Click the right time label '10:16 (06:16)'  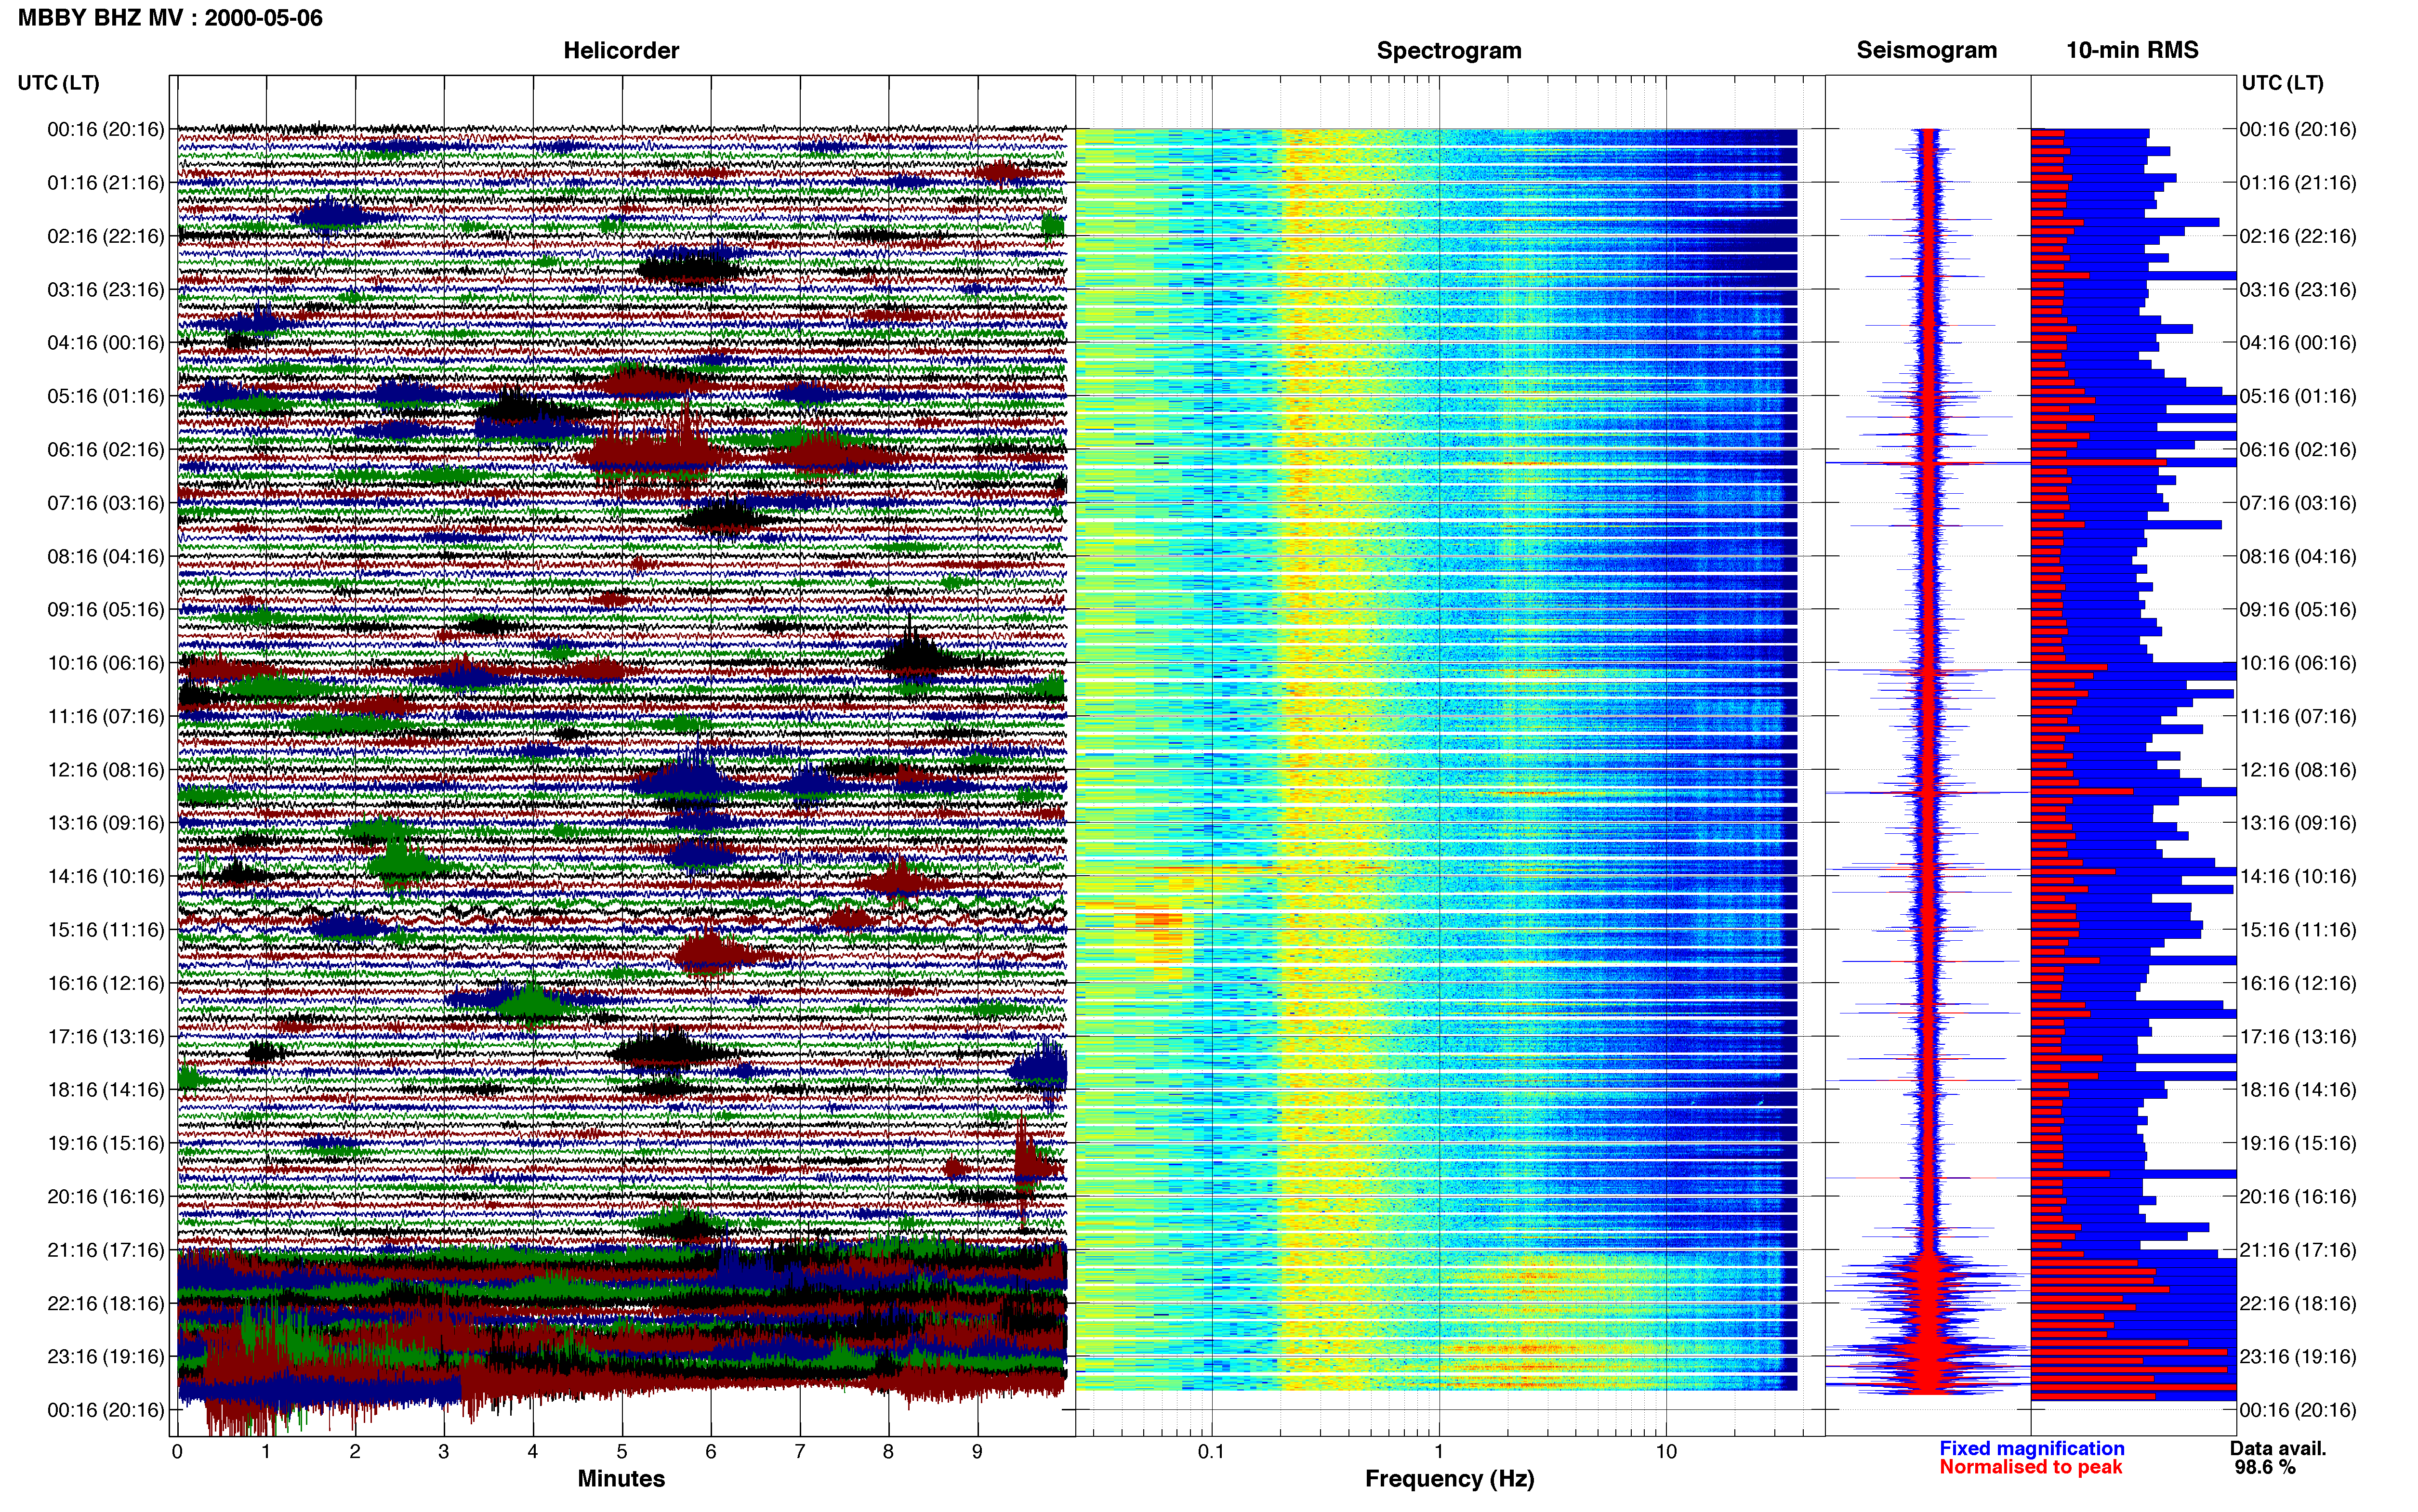tap(2298, 663)
